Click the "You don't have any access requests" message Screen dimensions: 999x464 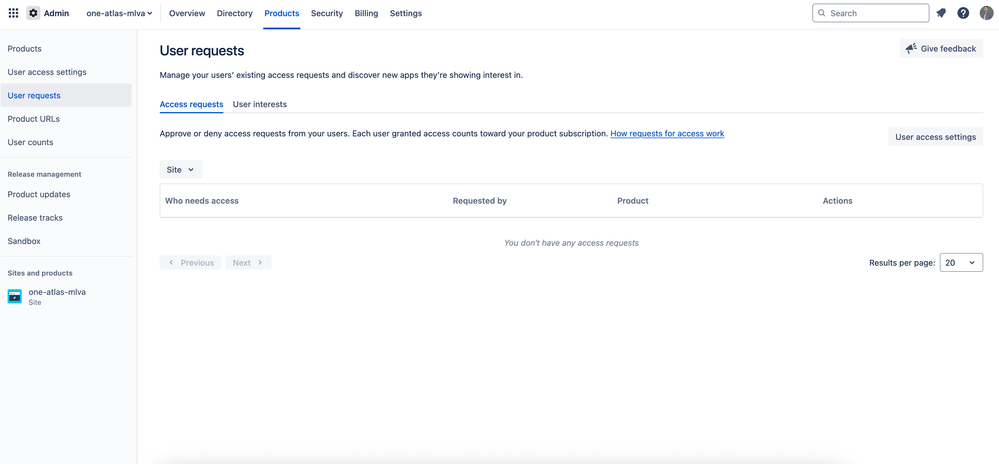tap(571, 243)
